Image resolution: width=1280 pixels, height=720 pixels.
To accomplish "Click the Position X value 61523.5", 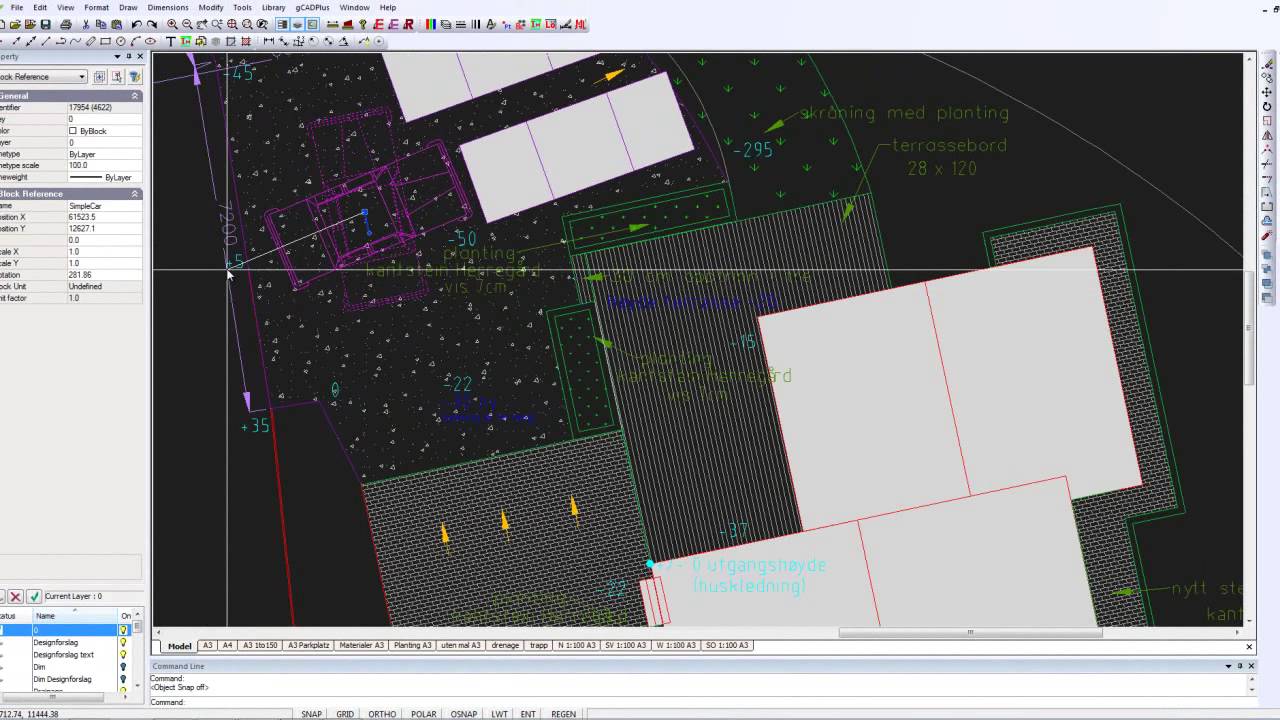I will (104, 216).
